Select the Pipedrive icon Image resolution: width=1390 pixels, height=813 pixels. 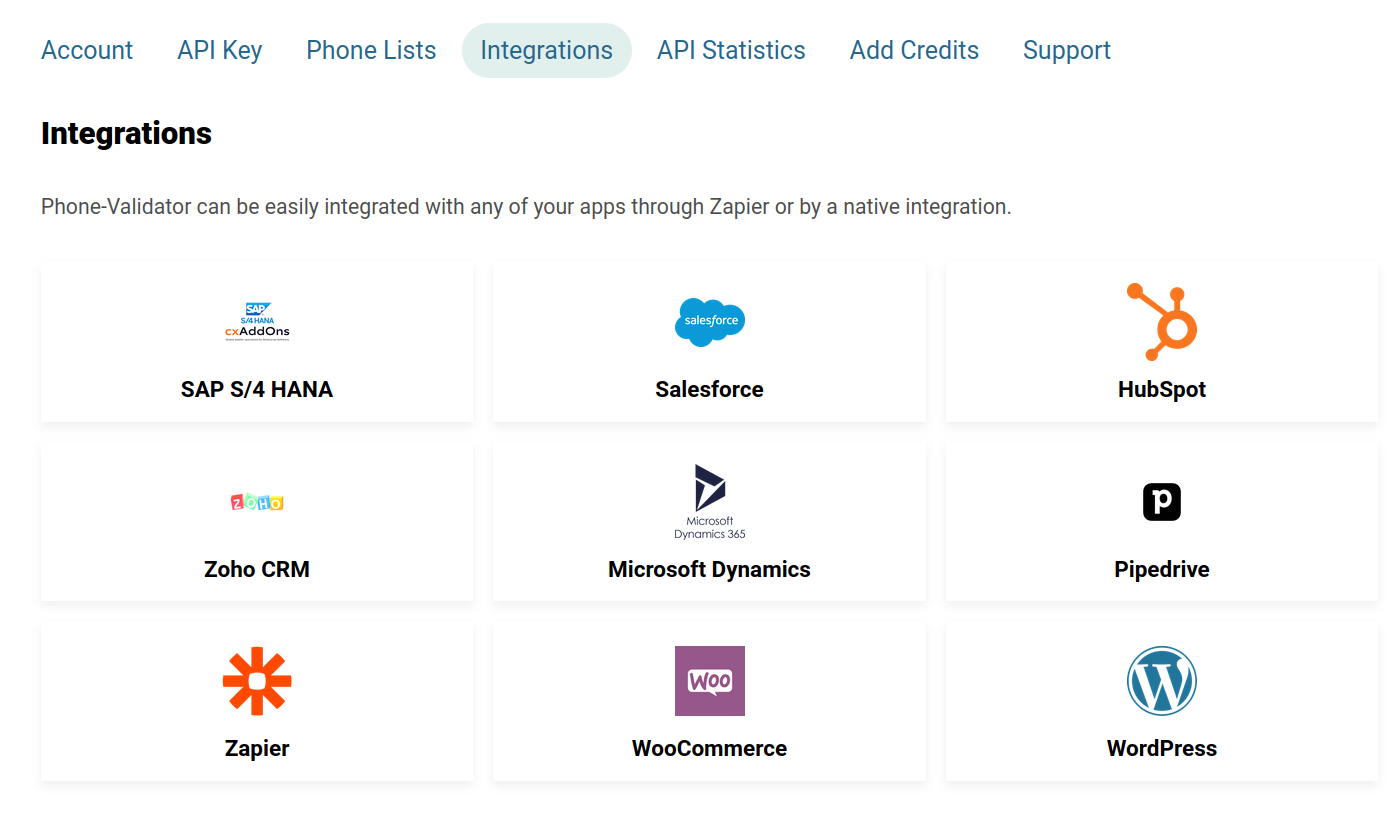pos(1161,501)
